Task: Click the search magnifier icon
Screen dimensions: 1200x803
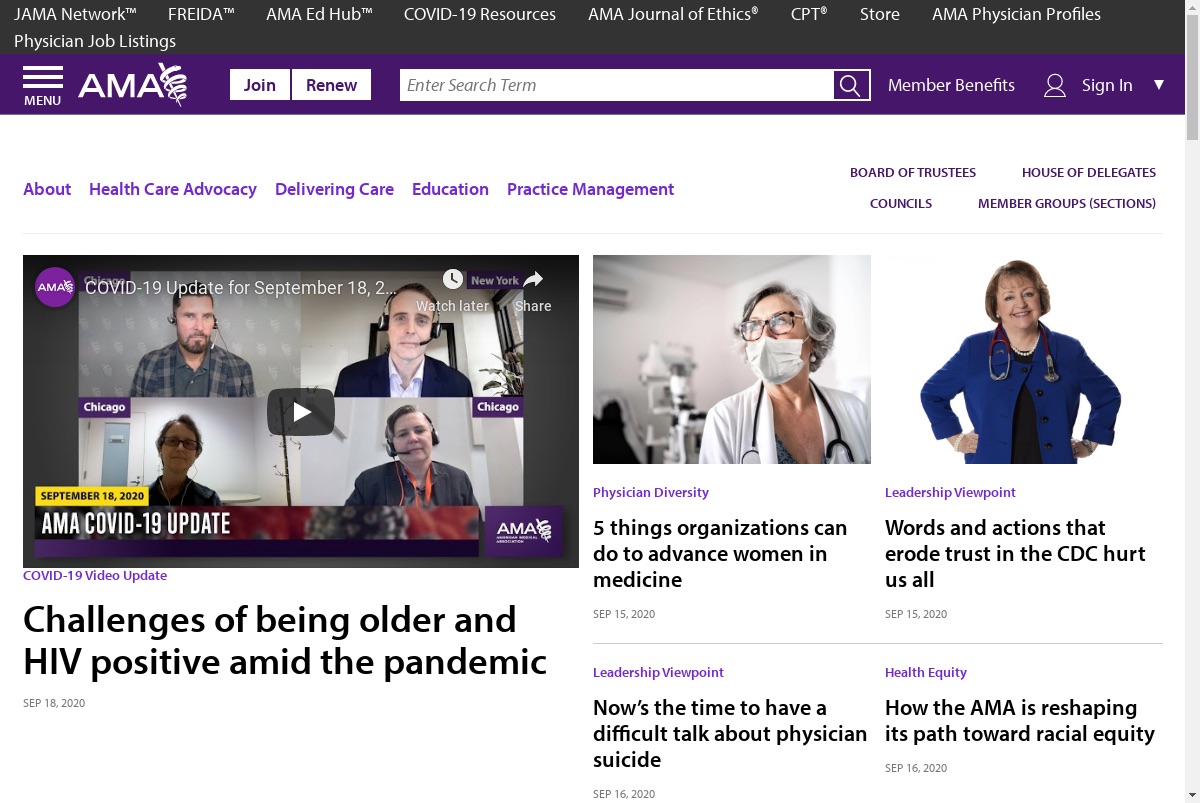Action: tap(851, 85)
